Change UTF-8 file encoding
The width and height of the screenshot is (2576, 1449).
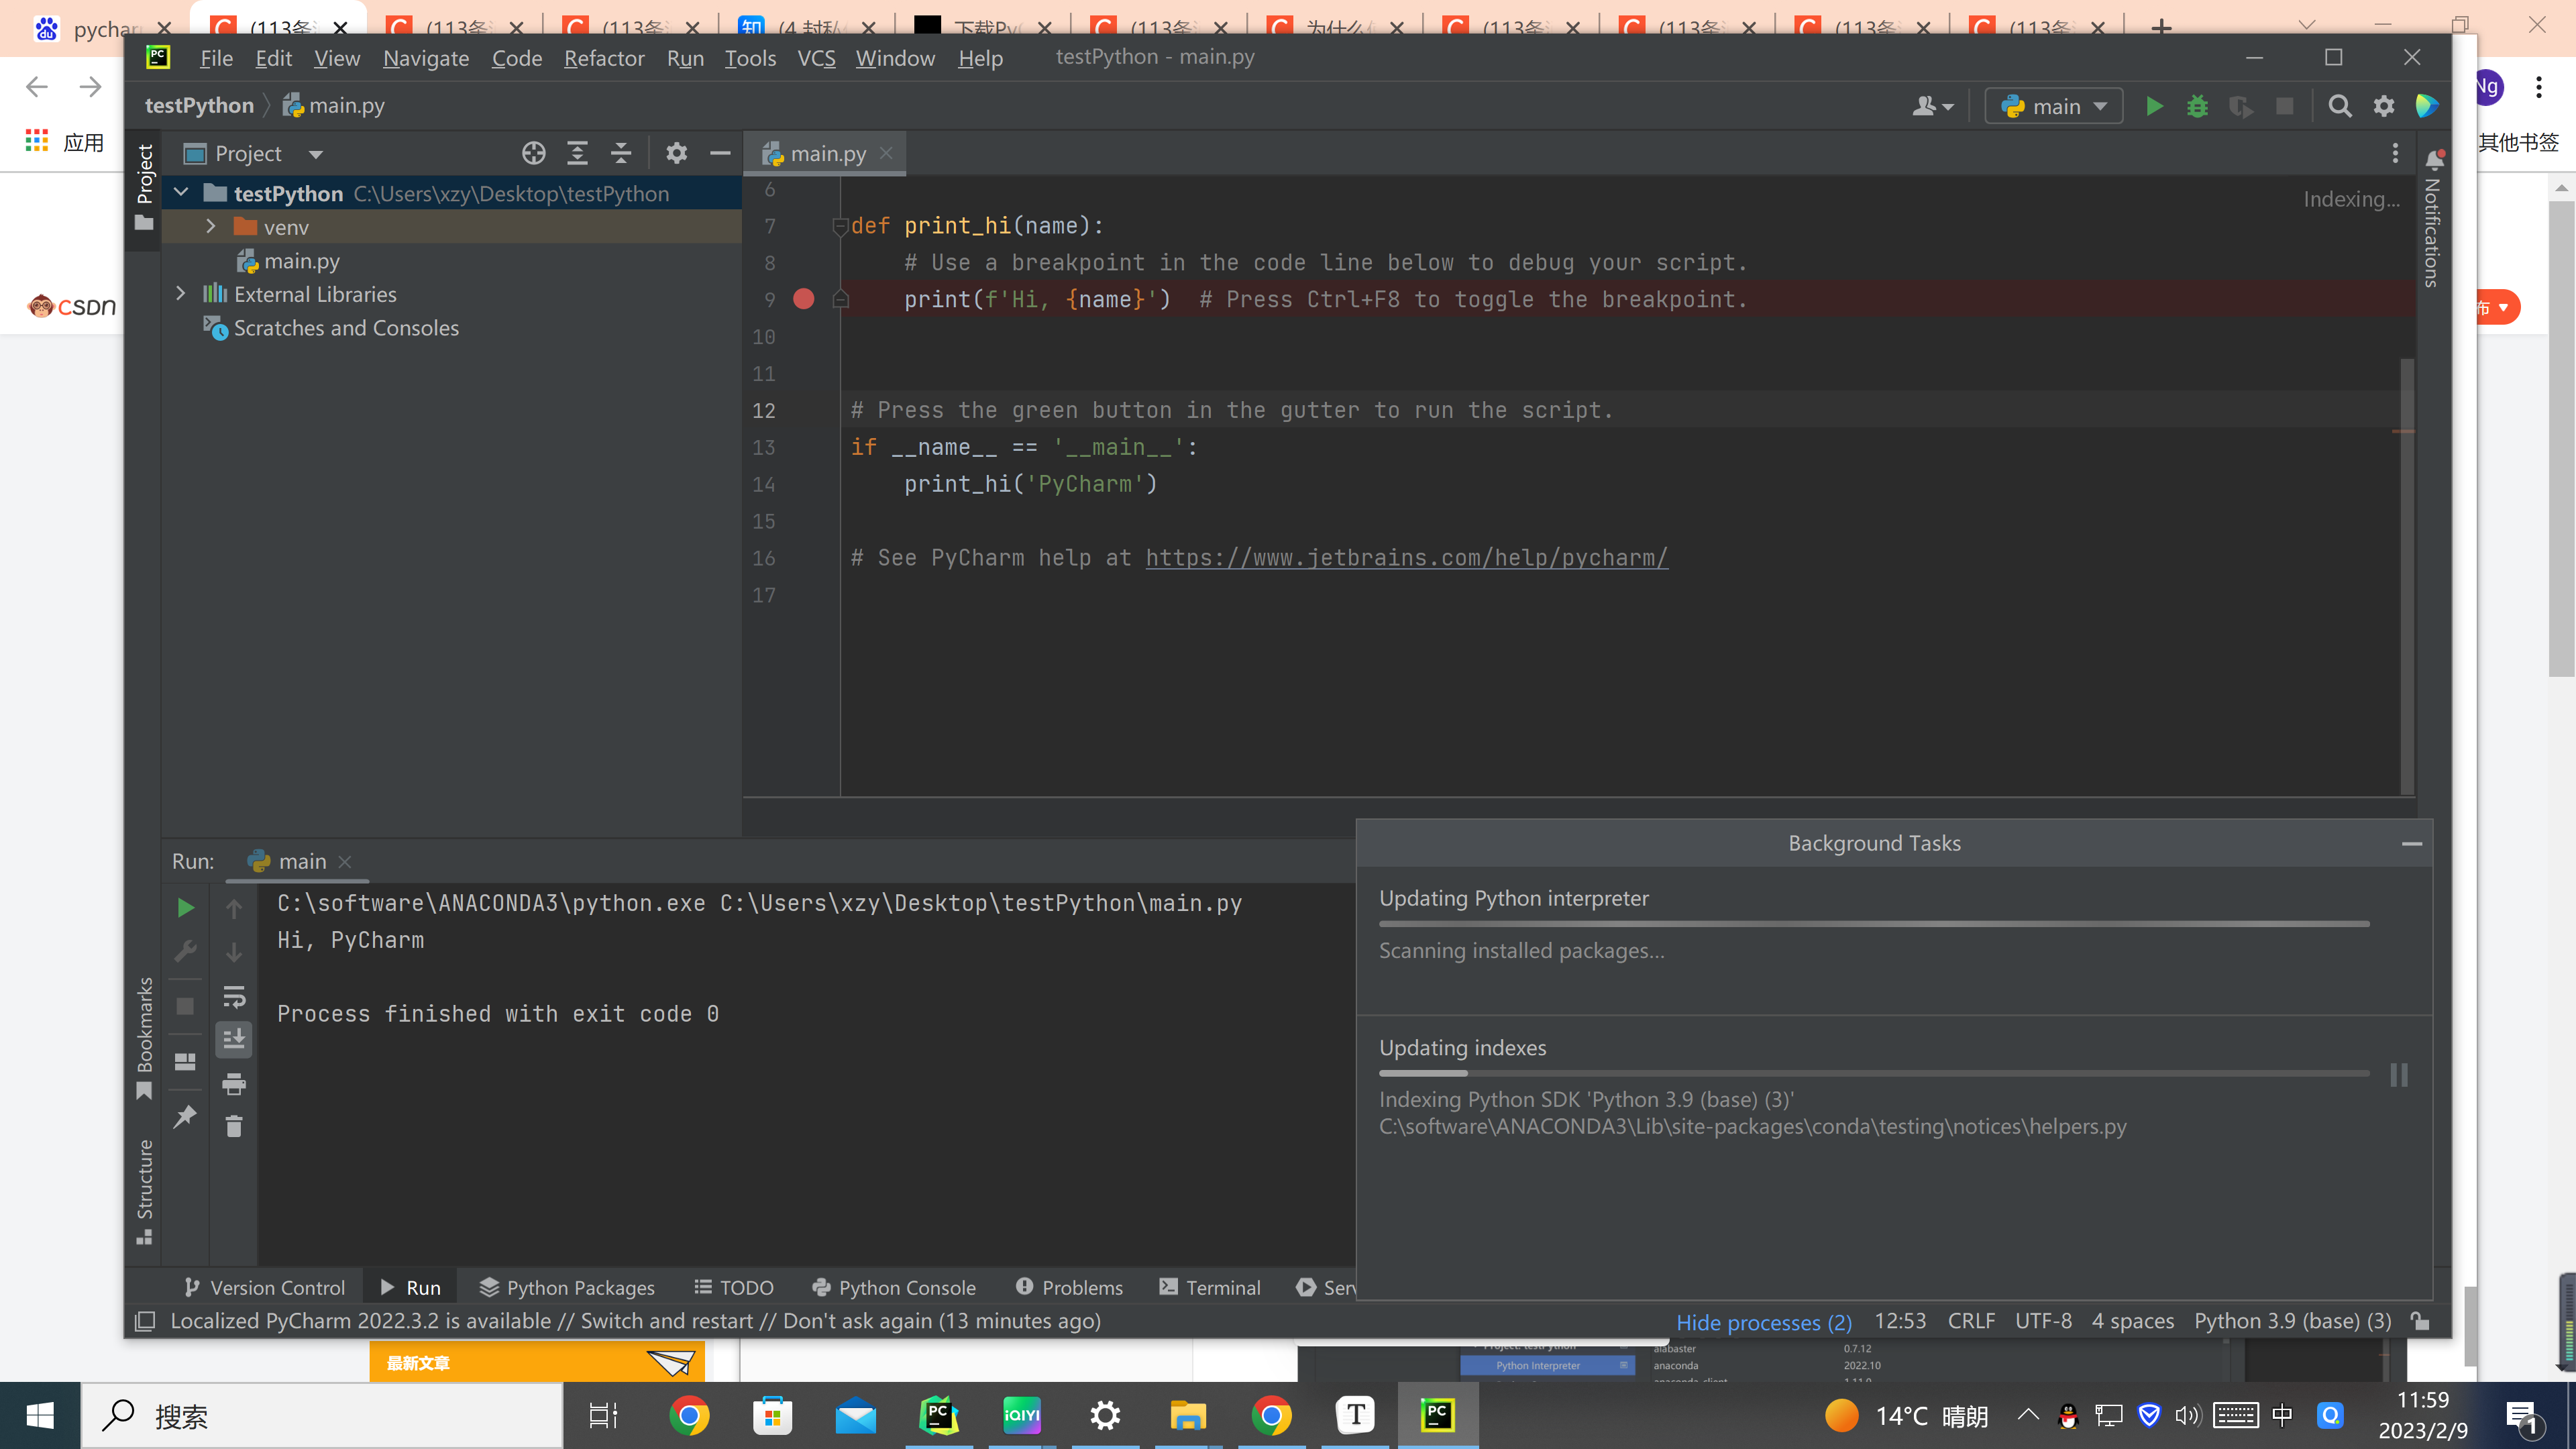click(x=2043, y=1321)
